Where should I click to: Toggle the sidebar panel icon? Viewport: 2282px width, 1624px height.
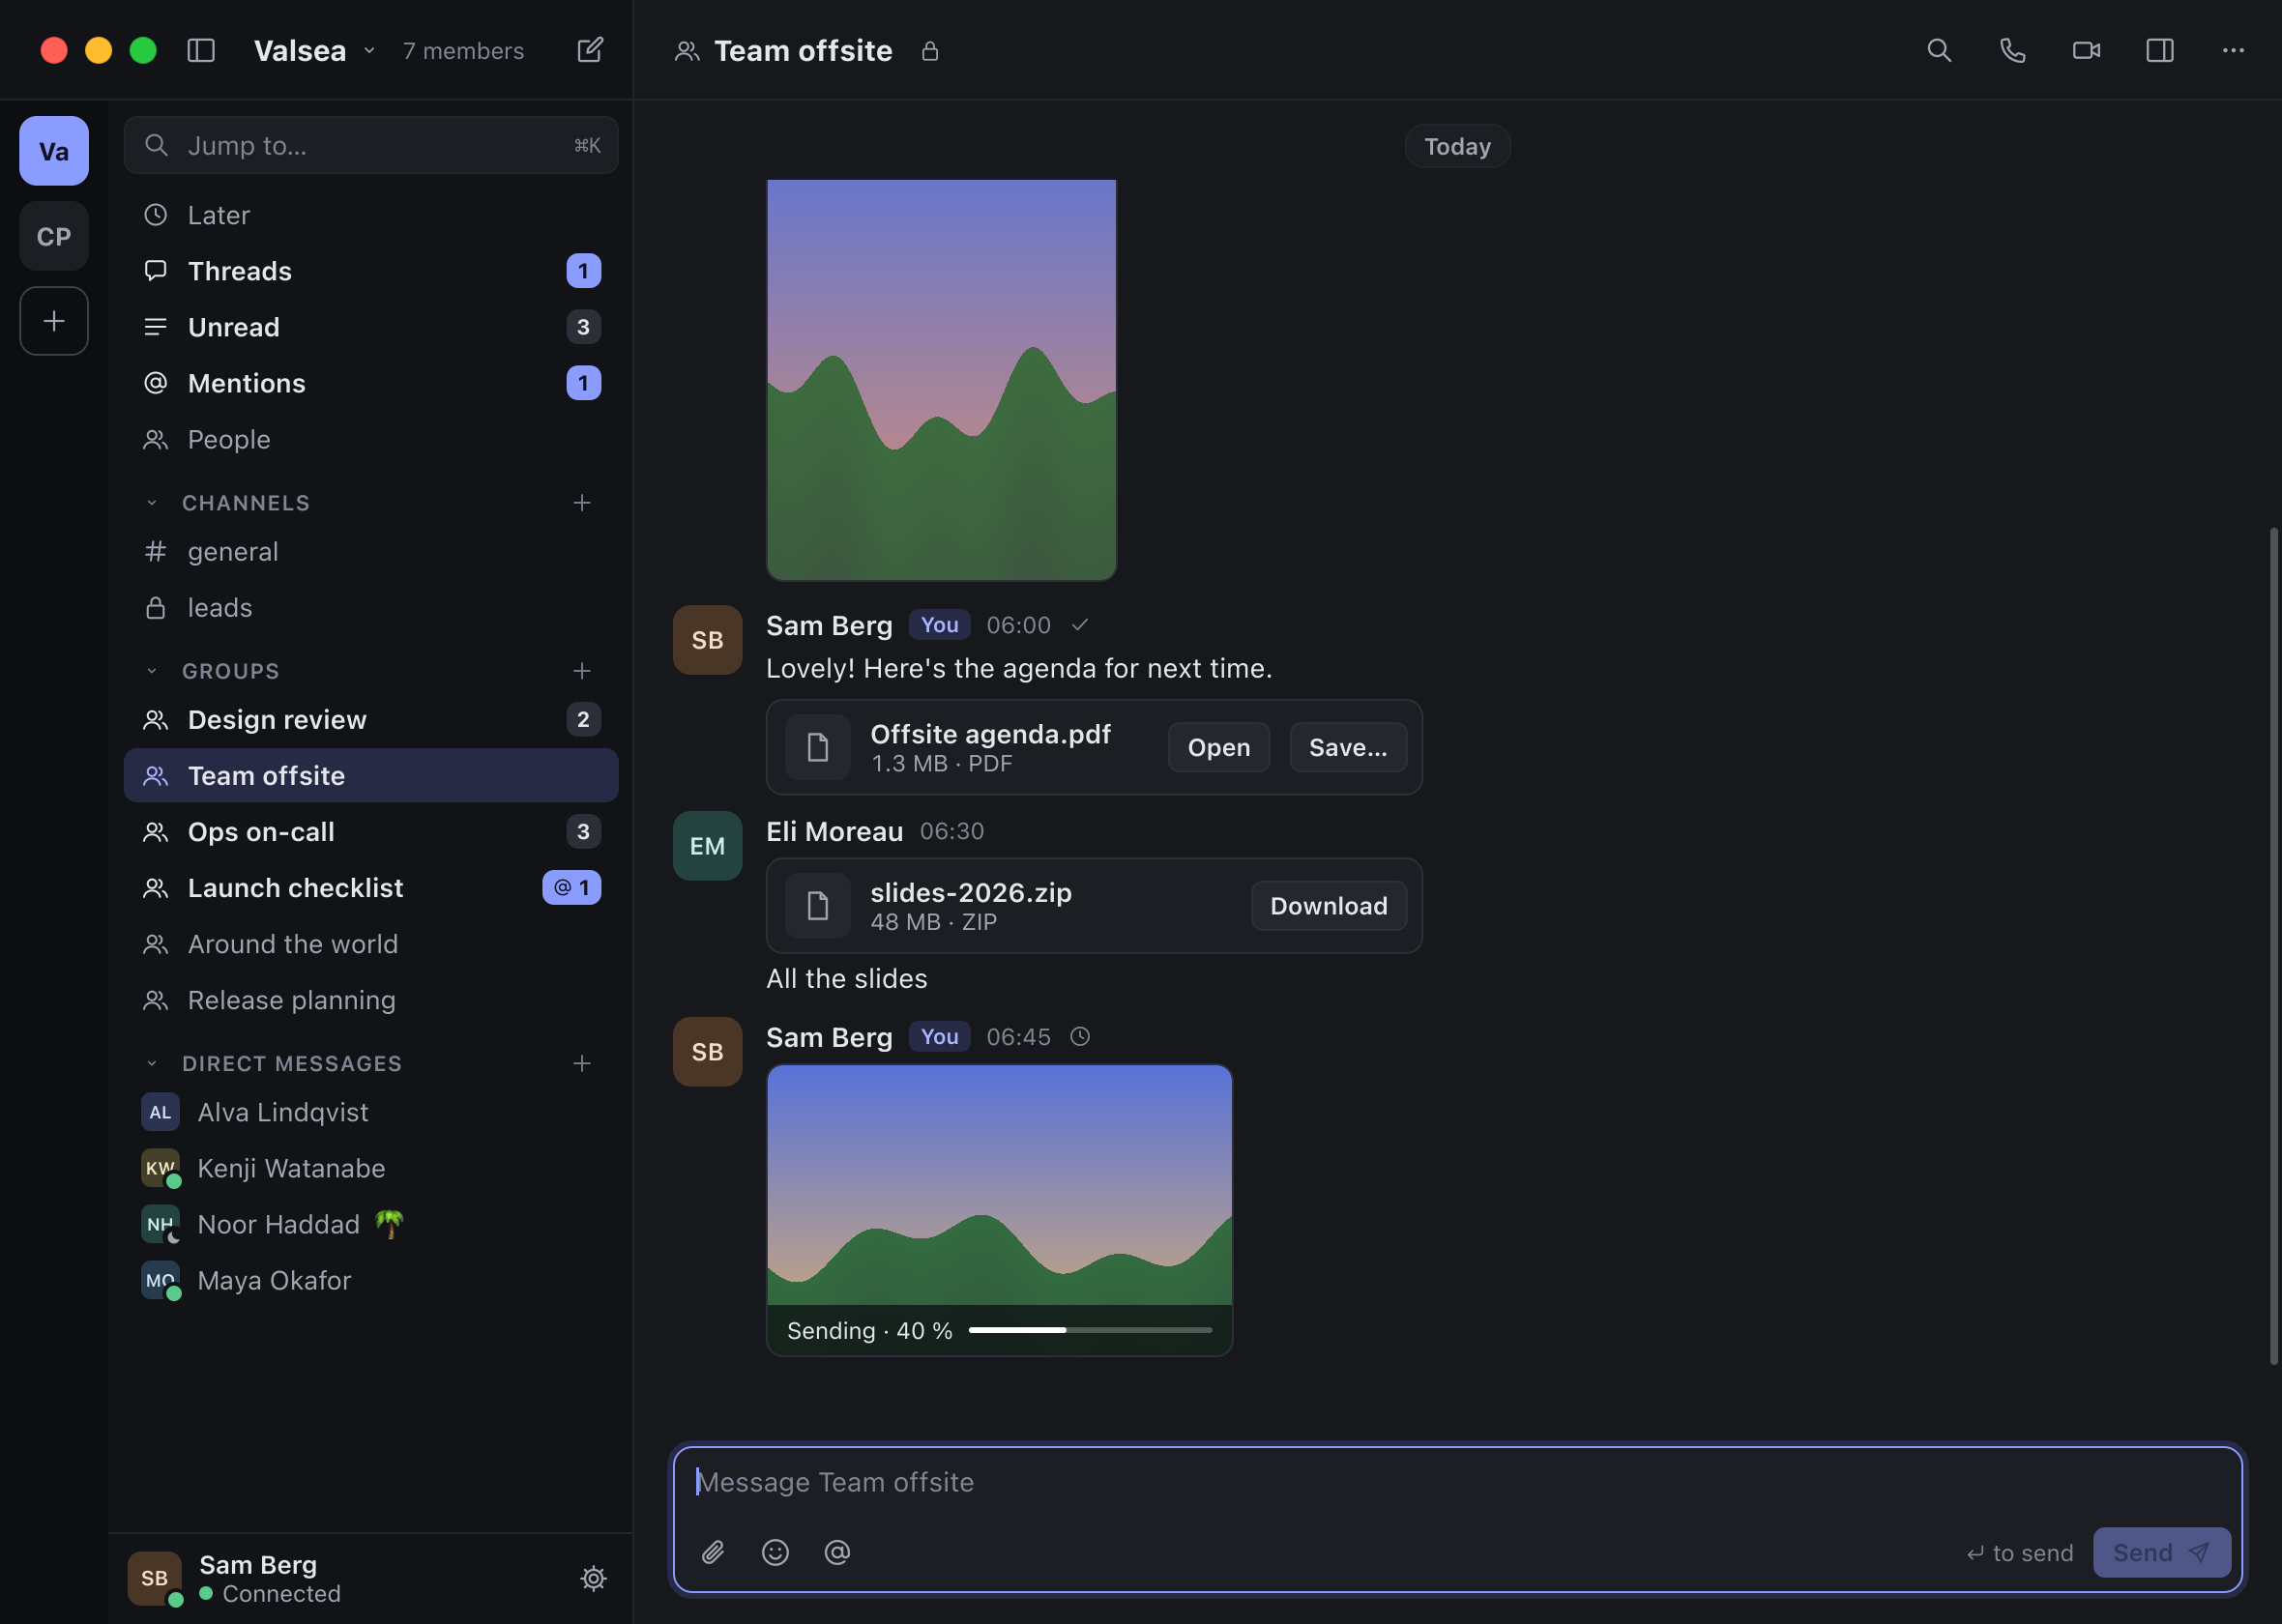tap(201, 50)
